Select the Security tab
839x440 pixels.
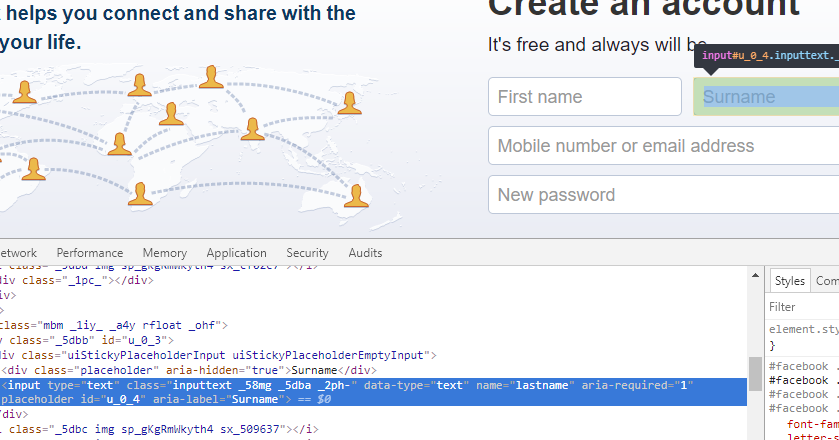[307, 253]
